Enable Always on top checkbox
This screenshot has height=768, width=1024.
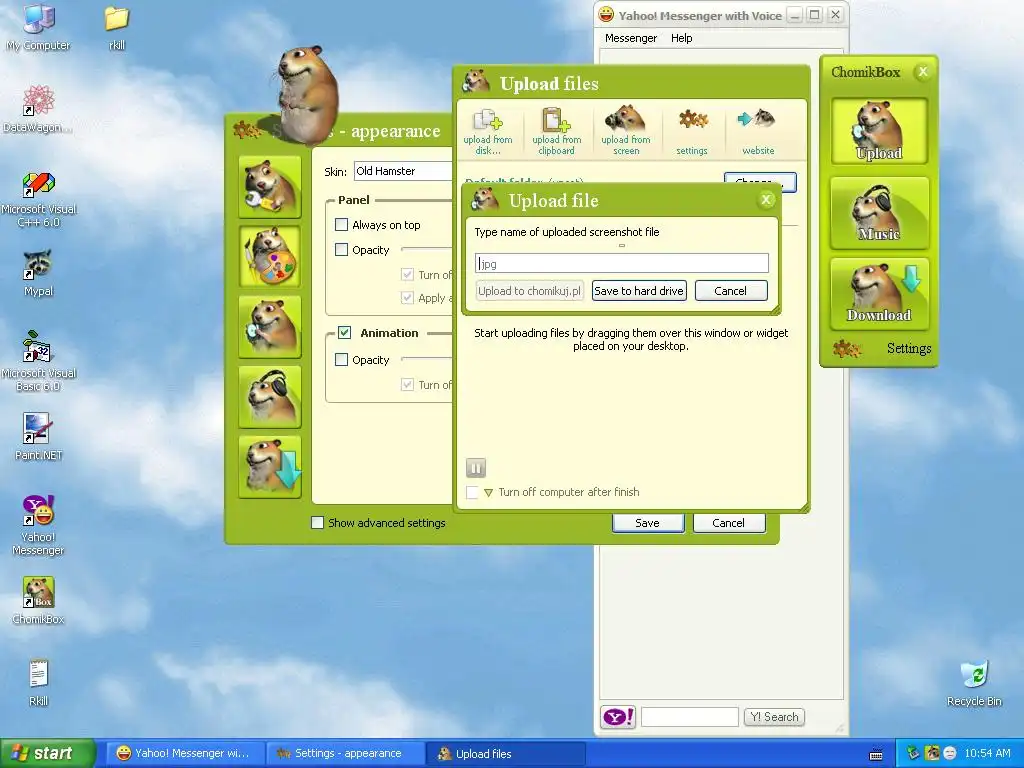click(x=342, y=225)
